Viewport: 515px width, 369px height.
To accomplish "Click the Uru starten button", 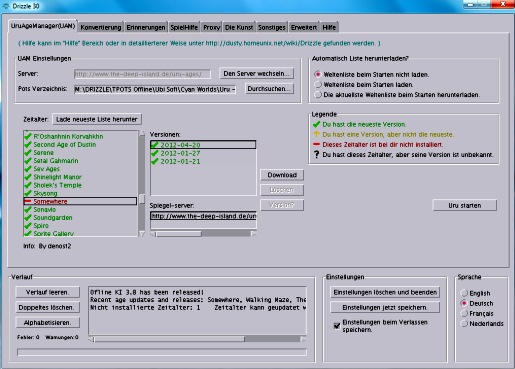I will point(465,205).
